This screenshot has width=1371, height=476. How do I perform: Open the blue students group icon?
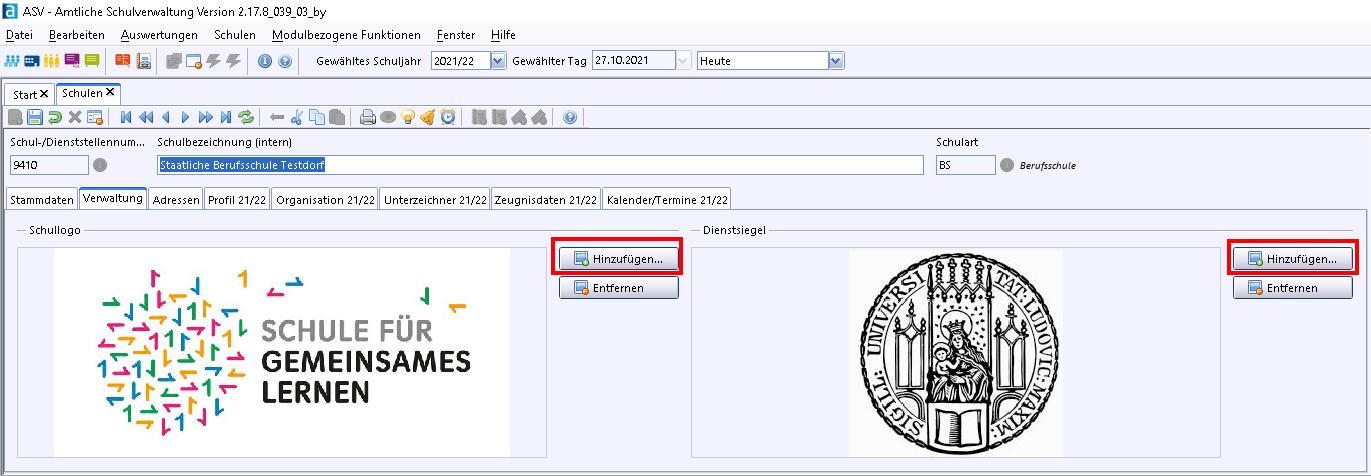point(12,61)
